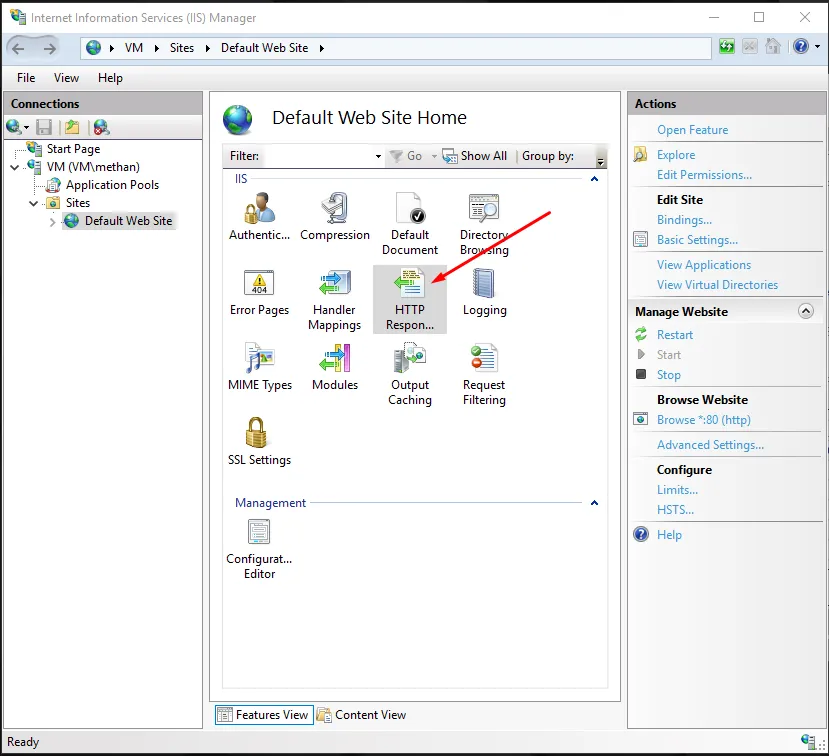Click the Bindings... link
This screenshot has width=829, height=756.
684,220
